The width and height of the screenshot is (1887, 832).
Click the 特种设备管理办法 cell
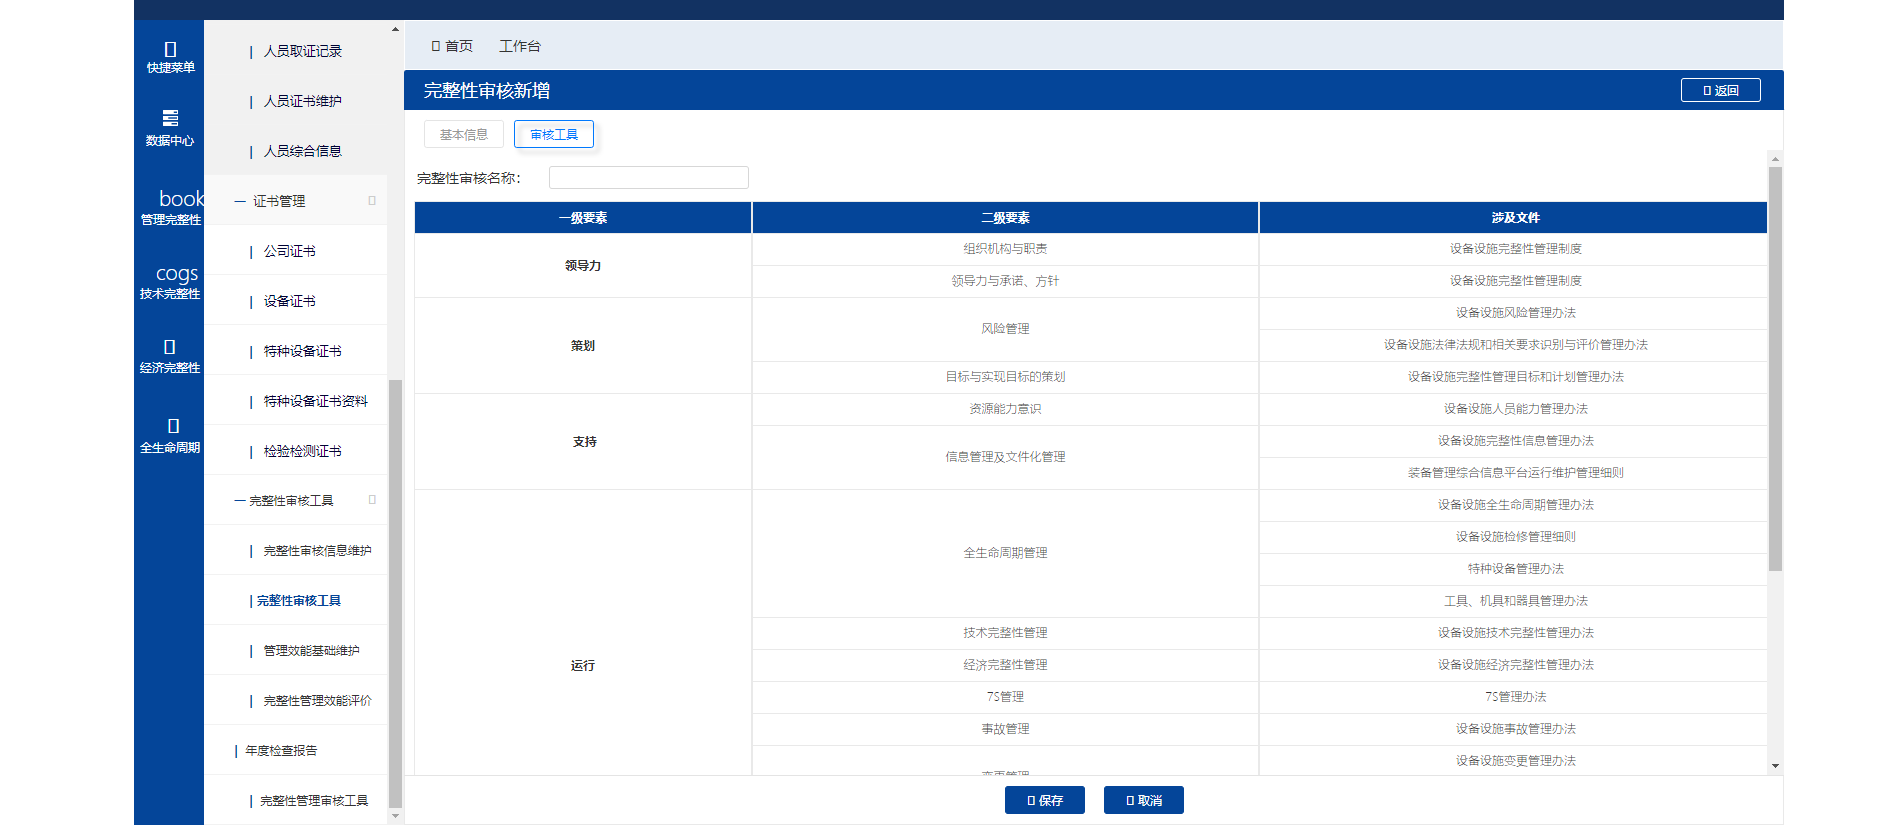coord(1515,569)
